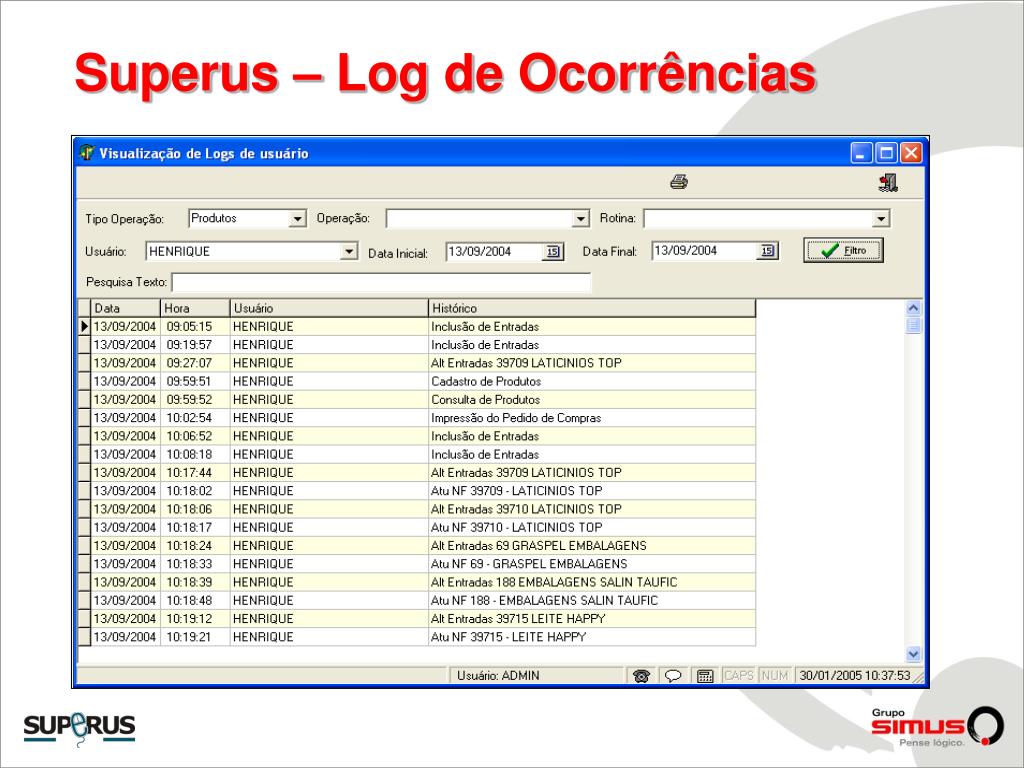
Task: Click the Histórico column header
Action: 592,308
